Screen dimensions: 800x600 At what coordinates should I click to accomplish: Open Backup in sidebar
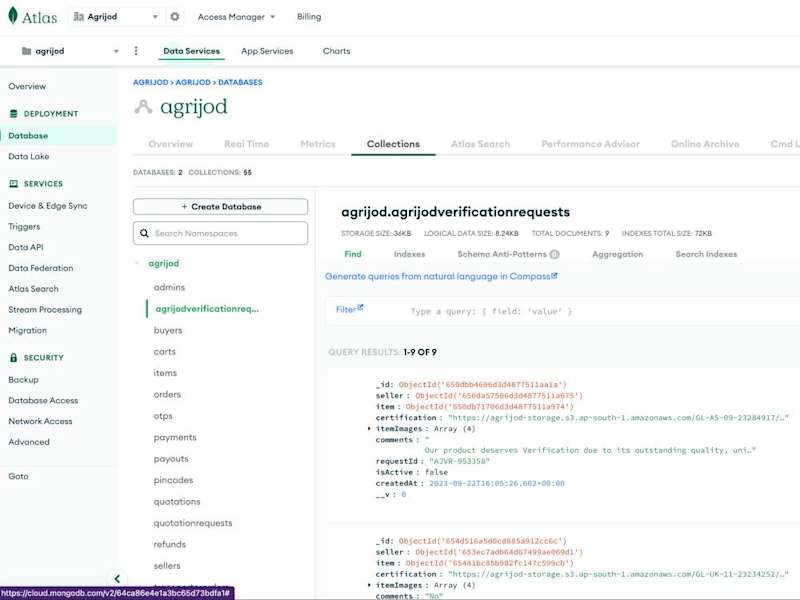pyautogui.click(x=23, y=380)
